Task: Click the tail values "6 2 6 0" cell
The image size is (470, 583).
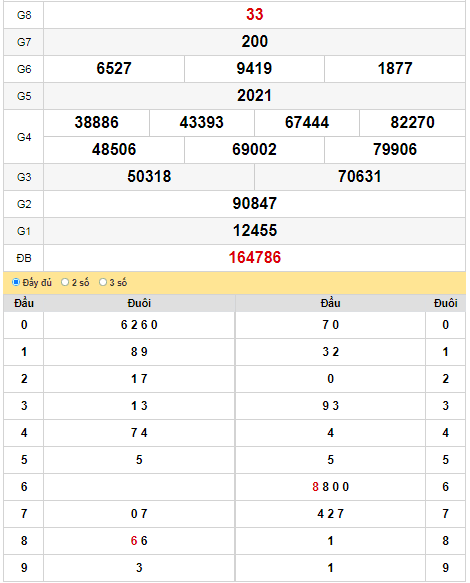Action: [139, 325]
